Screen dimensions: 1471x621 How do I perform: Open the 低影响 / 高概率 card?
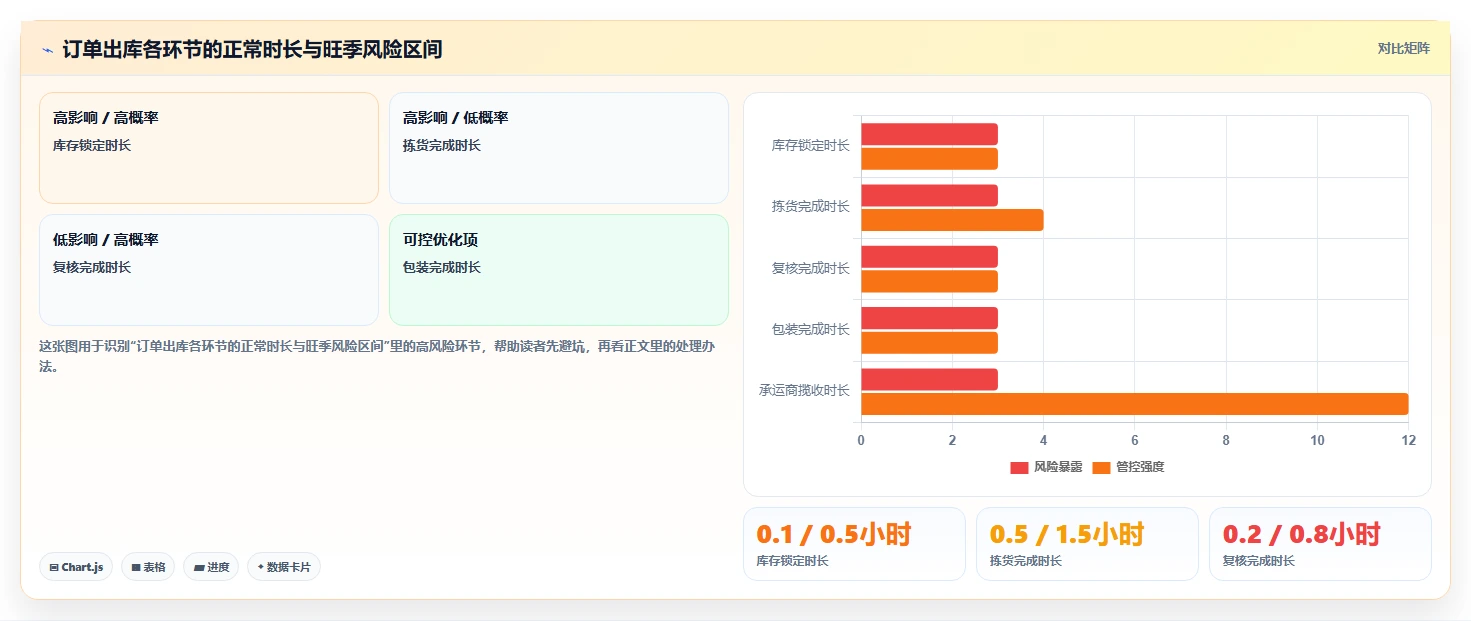coord(209,270)
